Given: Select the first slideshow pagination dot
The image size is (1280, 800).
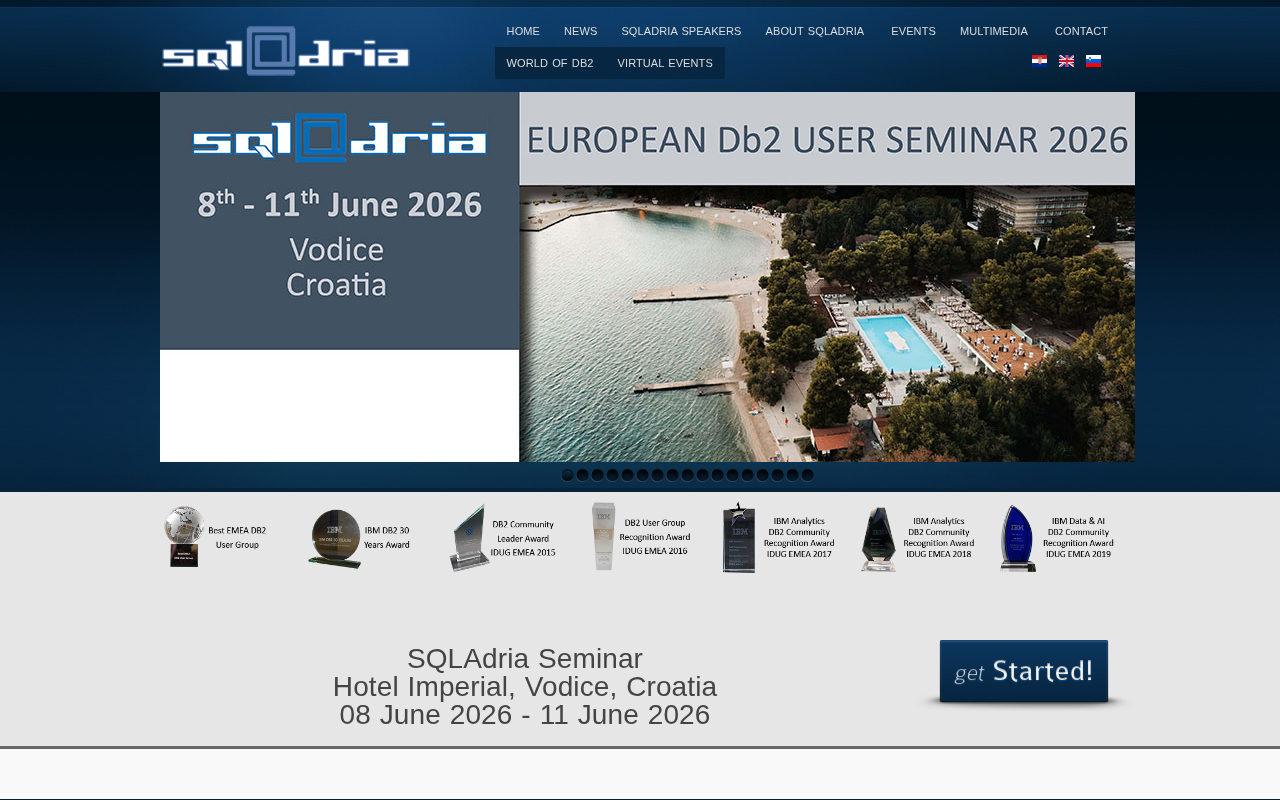Looking at the screenshot, I should [568, 475].
